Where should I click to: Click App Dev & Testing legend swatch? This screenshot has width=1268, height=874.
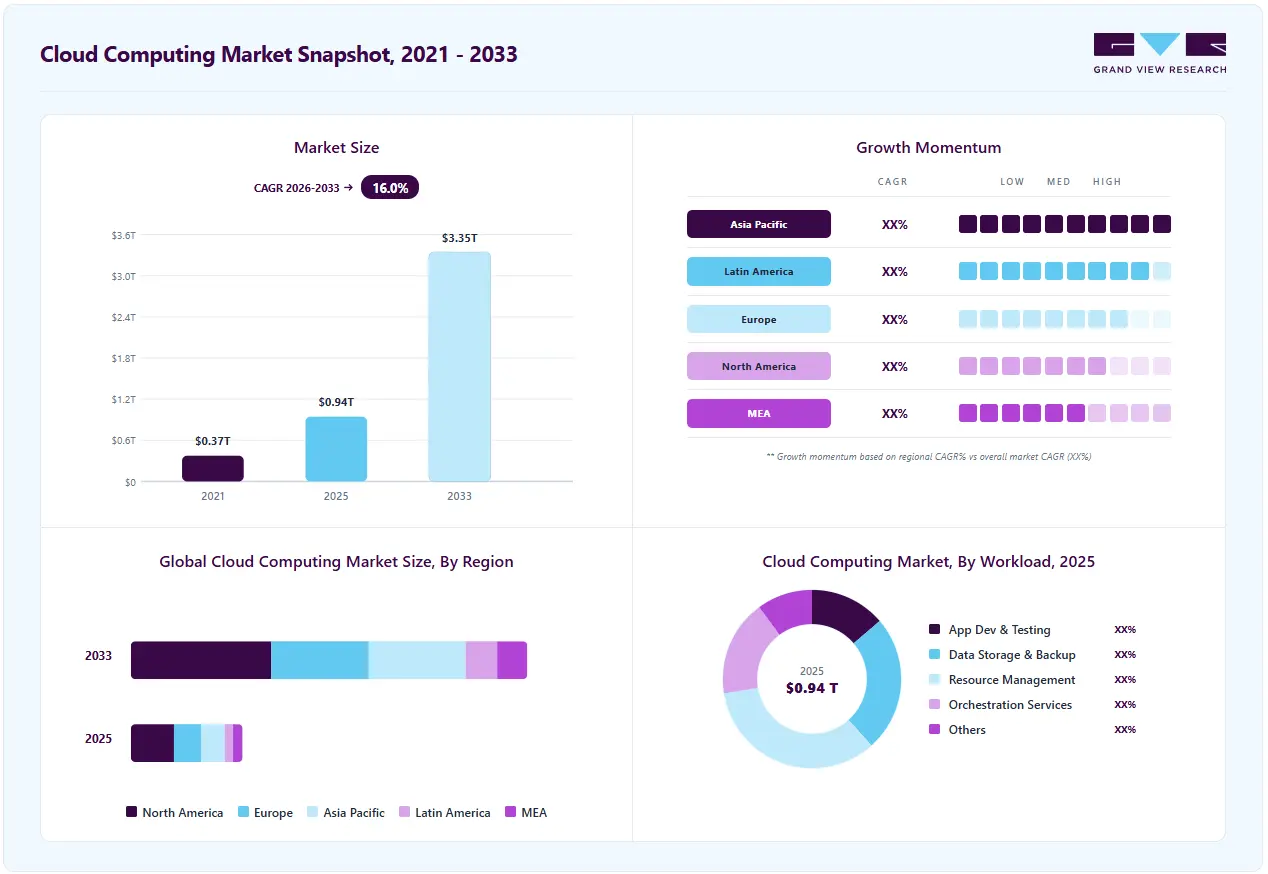click(x=935, y=629)
